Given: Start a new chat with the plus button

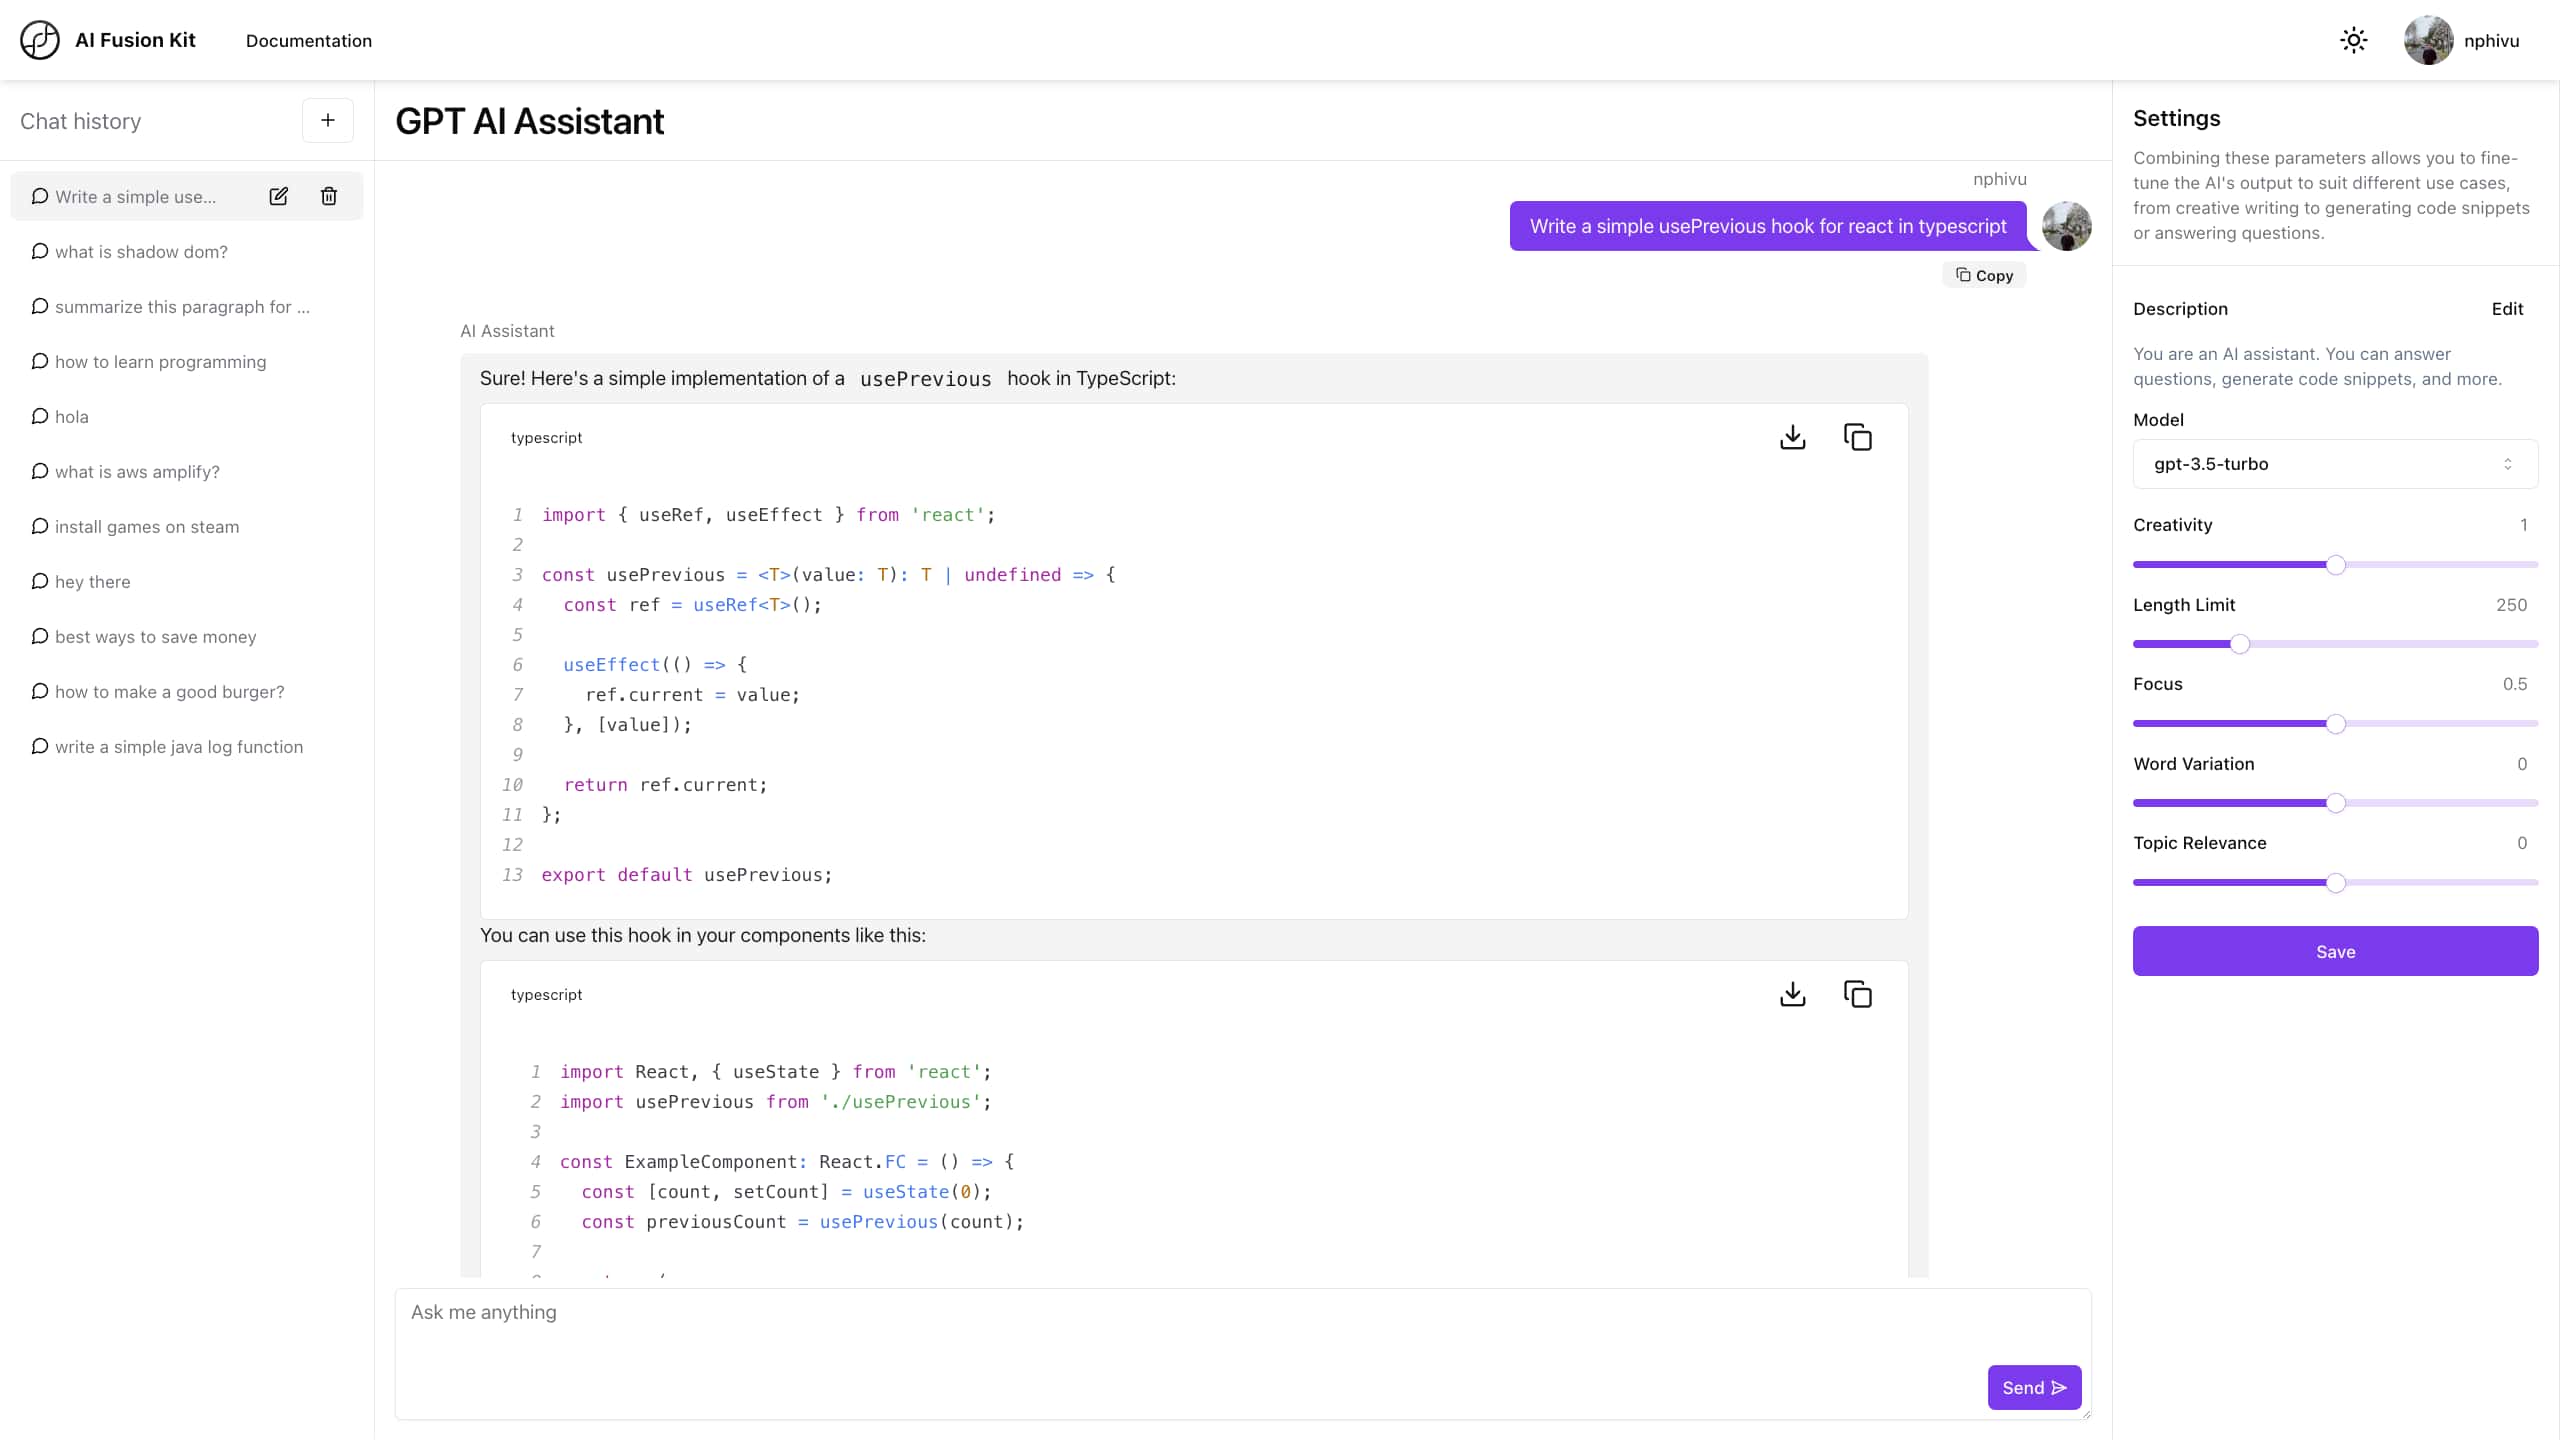Looking at the screenshot, I should pyautogui.click(x=328, y=120).
